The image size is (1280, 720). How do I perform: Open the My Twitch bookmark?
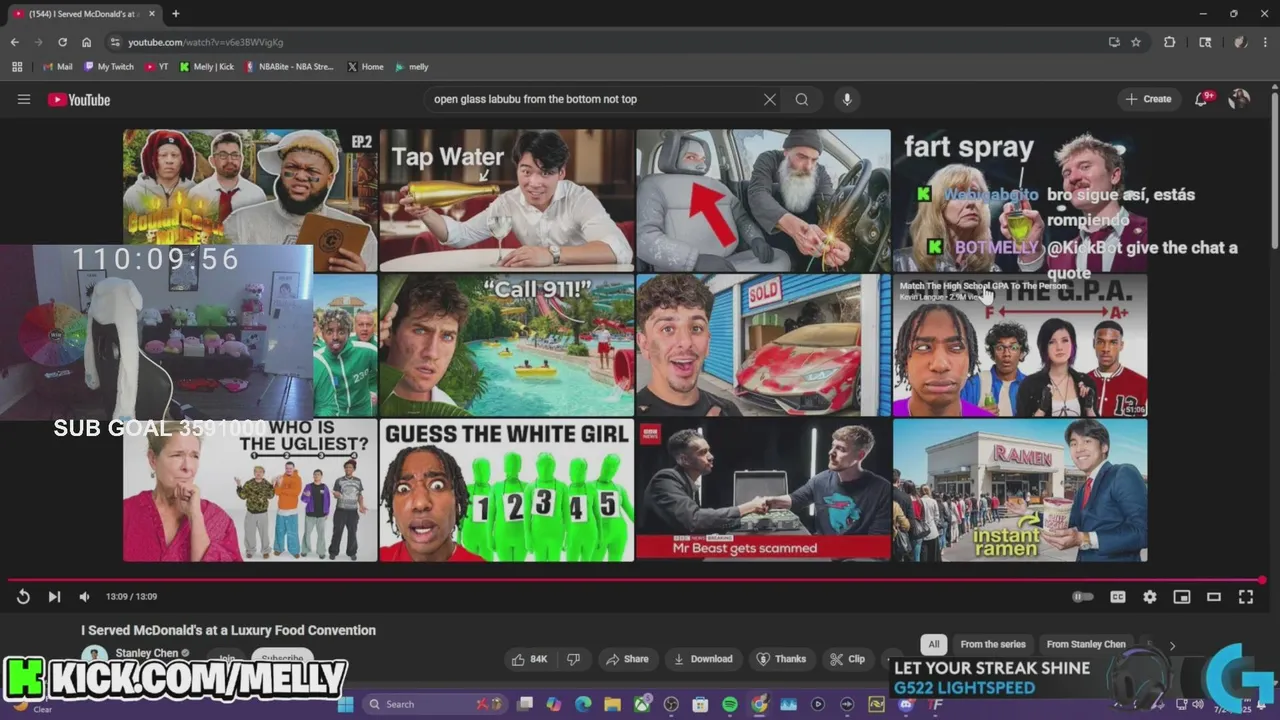[x=109, y=67]
